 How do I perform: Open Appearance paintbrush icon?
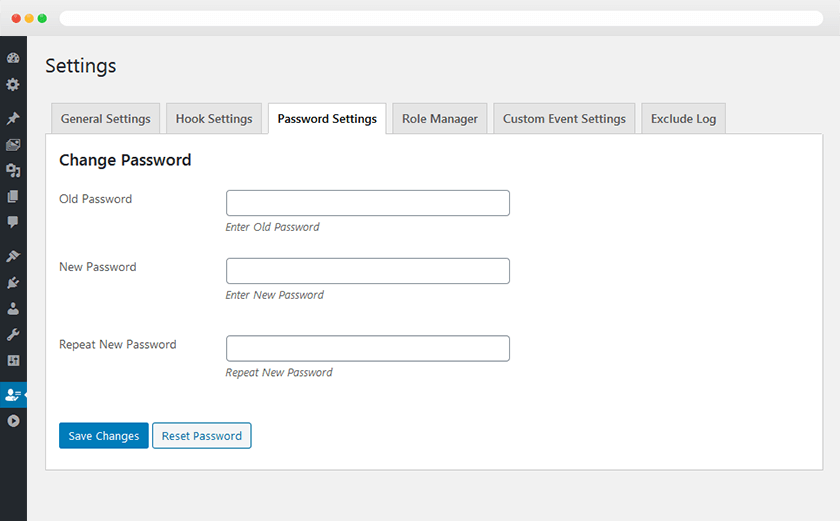click(x=13, y=257)
